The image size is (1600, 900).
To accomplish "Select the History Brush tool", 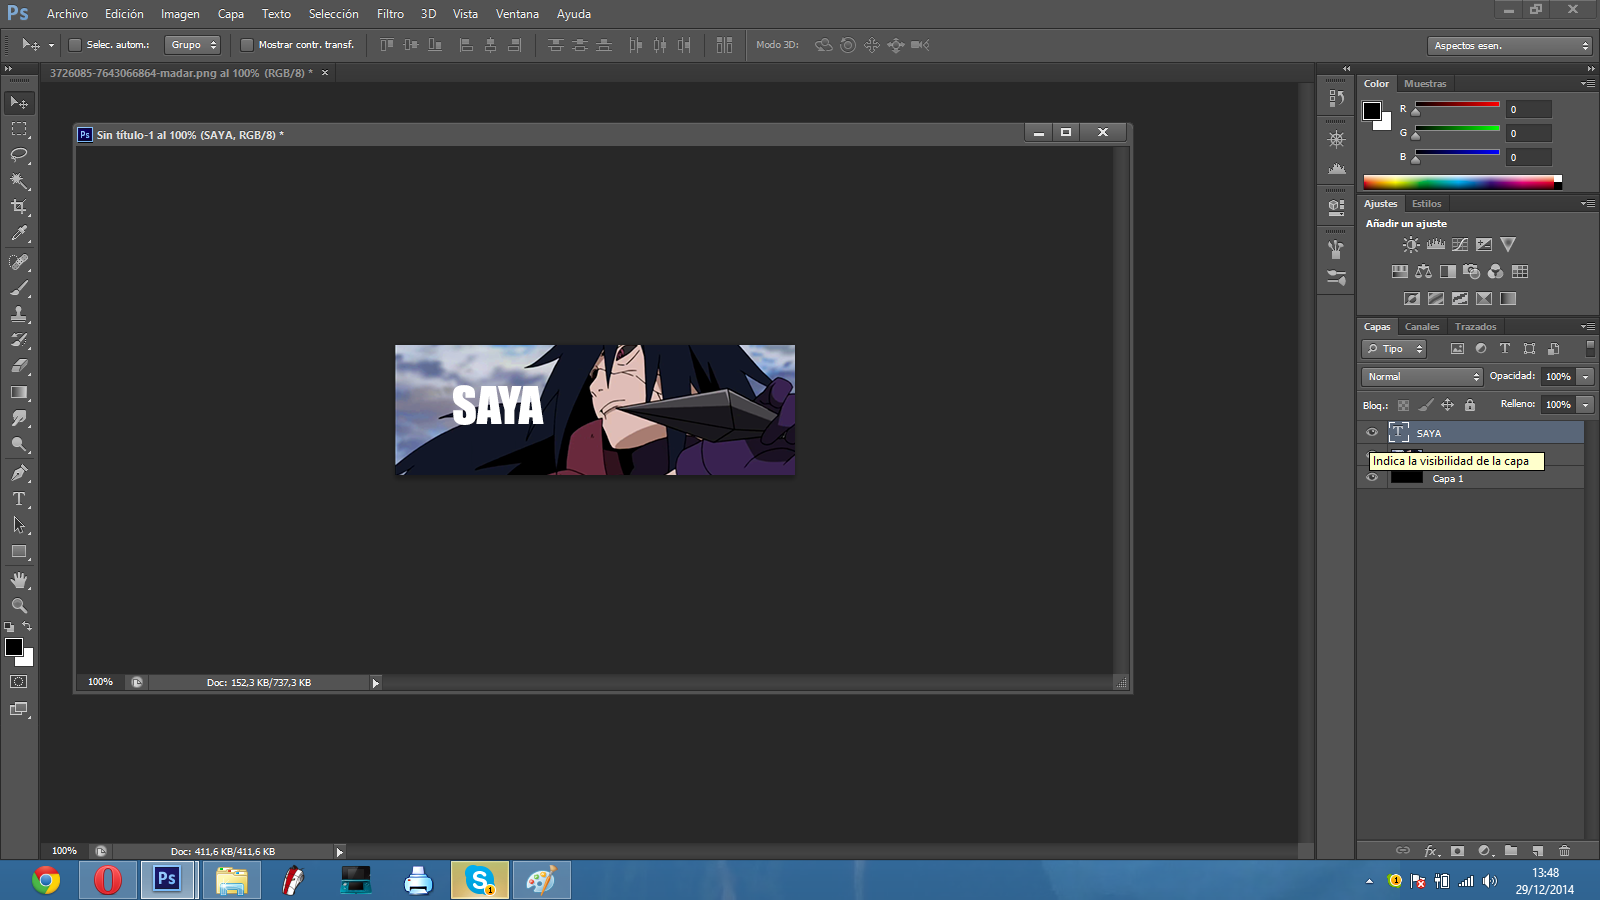I will tap(19, 340).
